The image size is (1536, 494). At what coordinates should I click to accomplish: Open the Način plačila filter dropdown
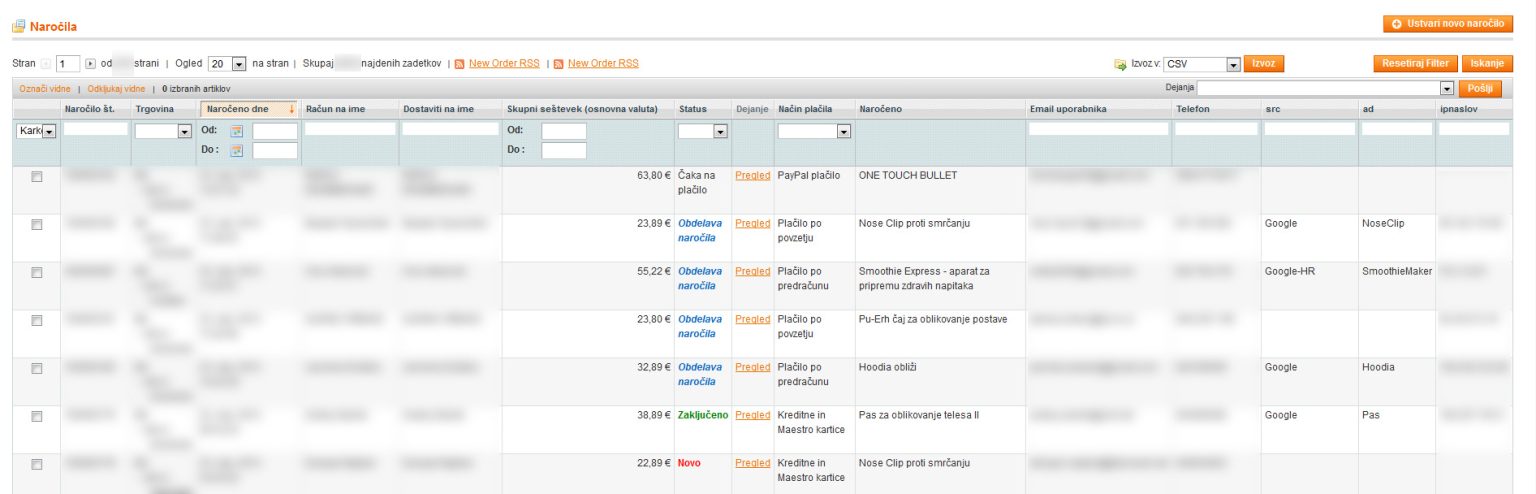click(x=814, y=131)
